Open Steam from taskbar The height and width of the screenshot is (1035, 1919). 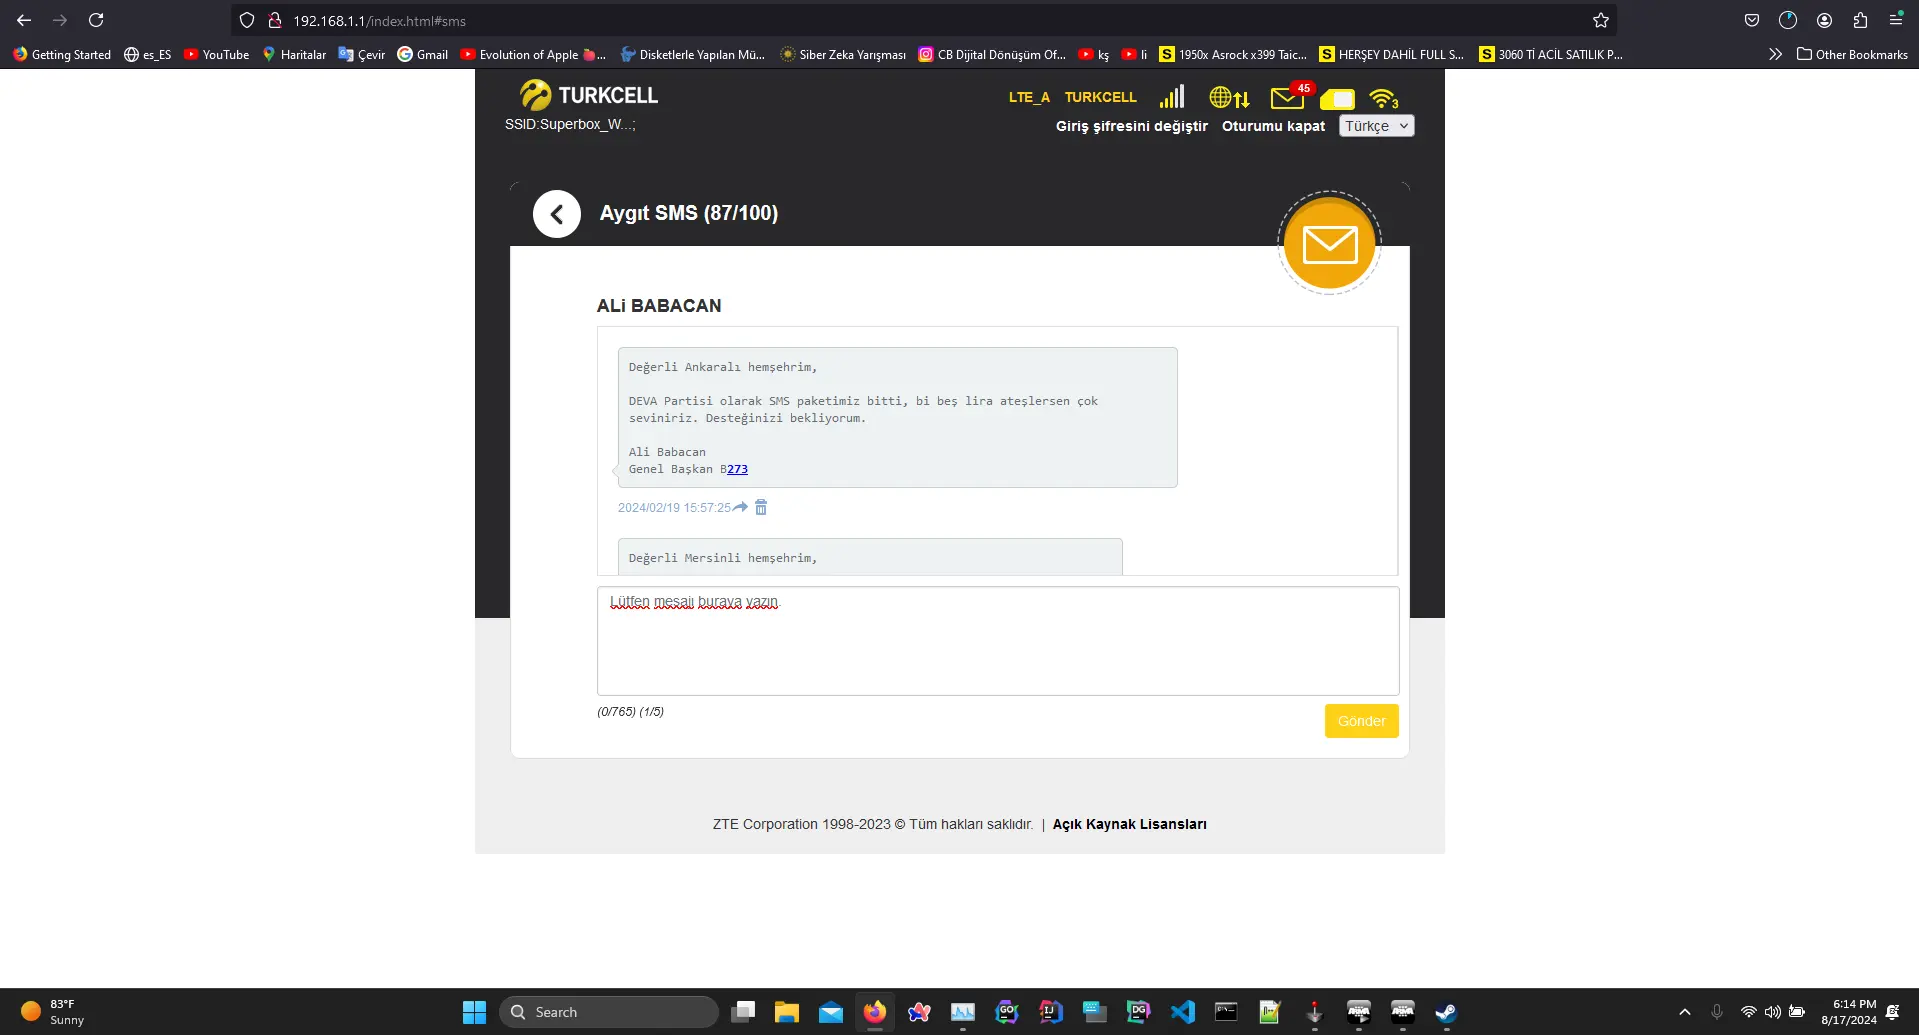(x=1446, y=1012)
